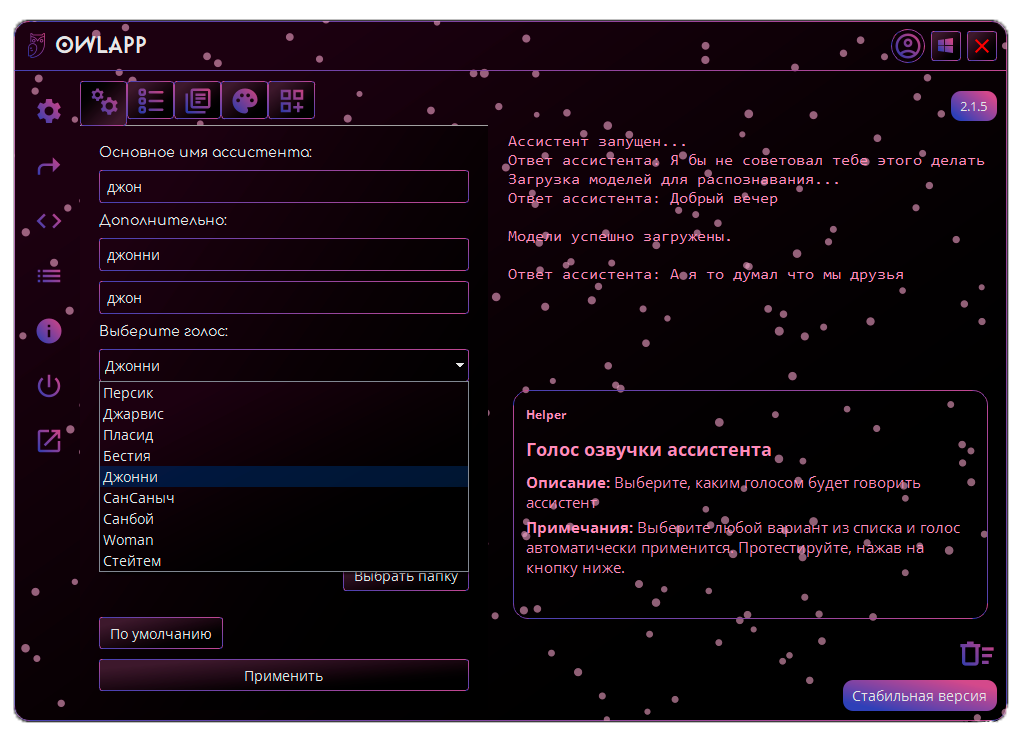
Task: Click the external link icon in the sidebar
Action: tap(47, 441)
